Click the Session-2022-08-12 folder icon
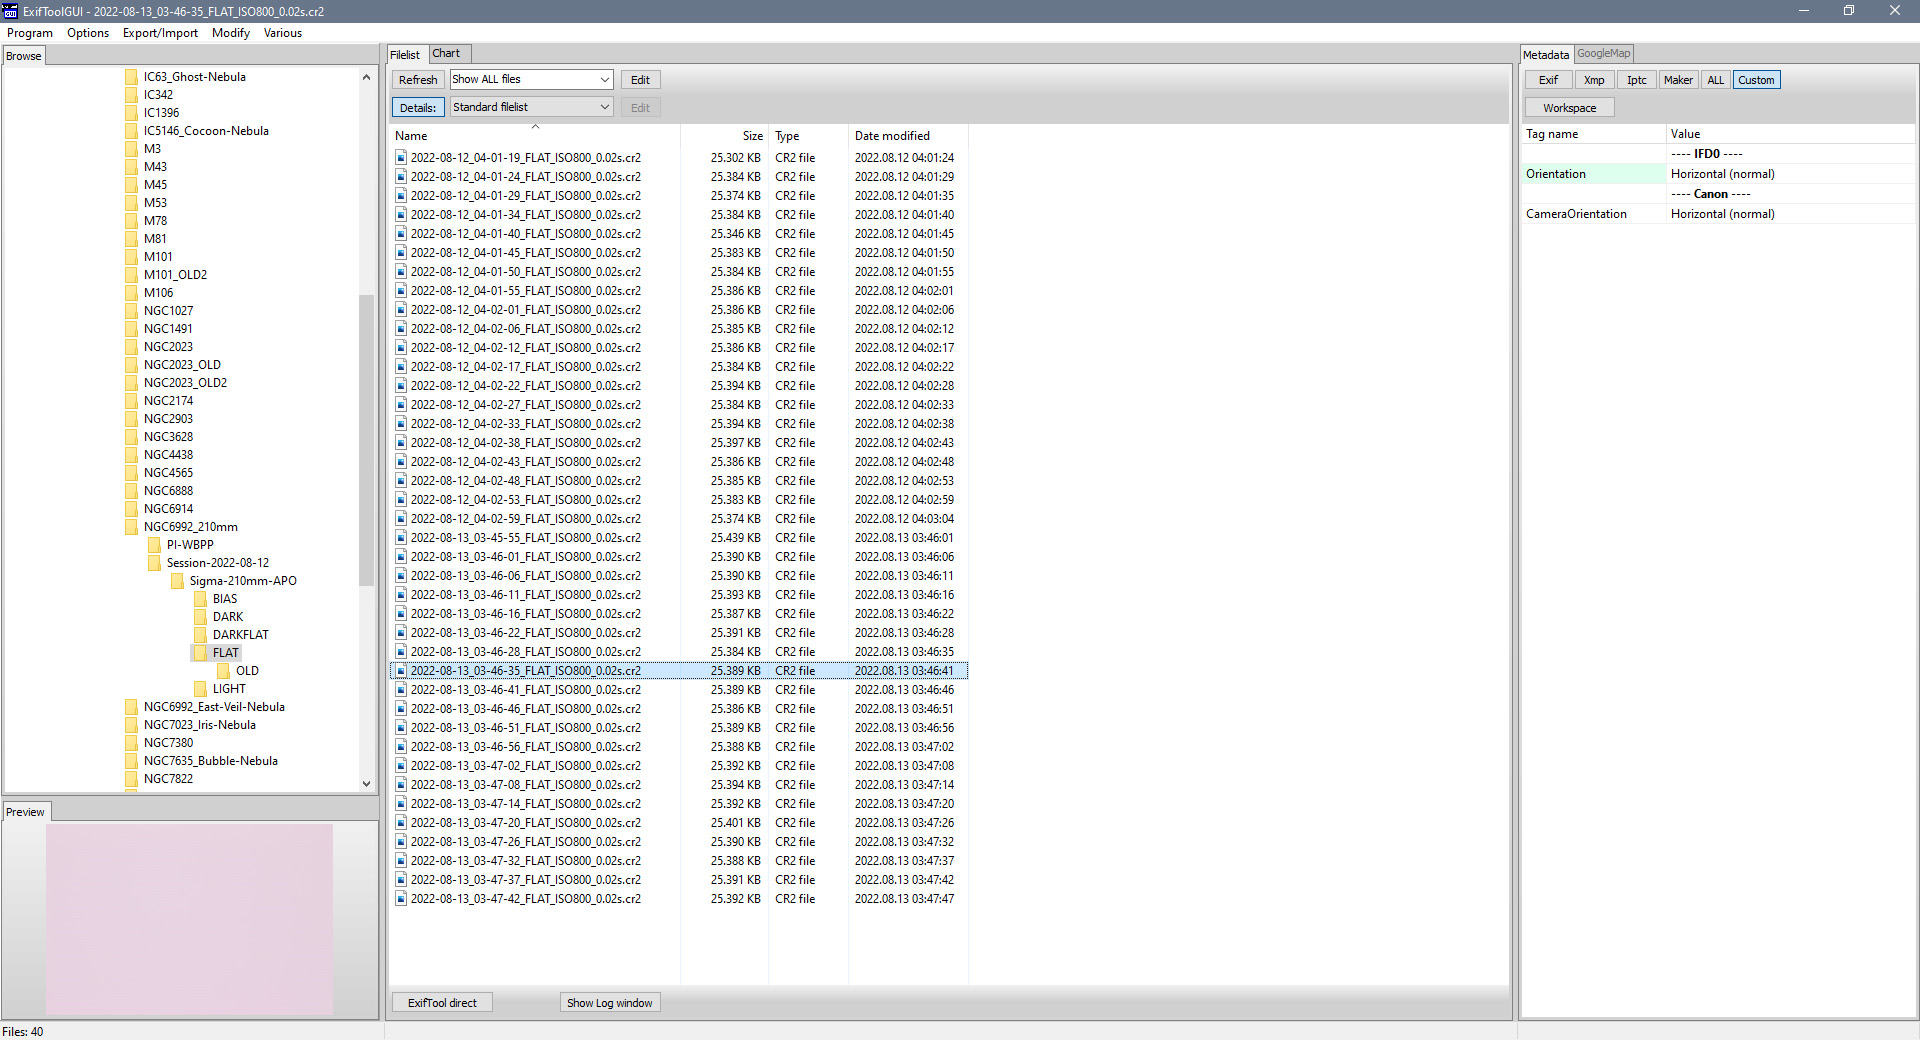The width and height of the screenshot is (1920, 1040). point(154,563)
